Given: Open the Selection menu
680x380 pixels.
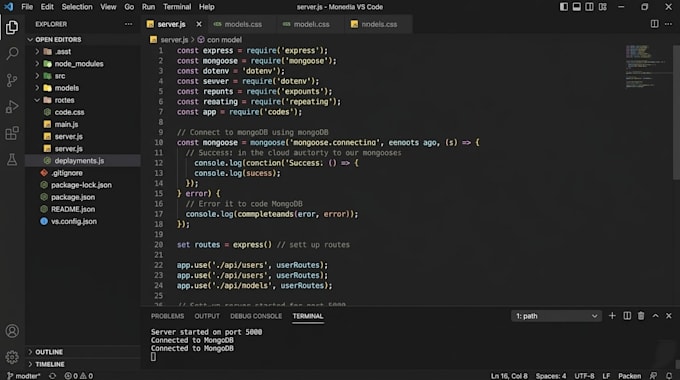Looking at the screenshot, I should click(x=77, y=7).
